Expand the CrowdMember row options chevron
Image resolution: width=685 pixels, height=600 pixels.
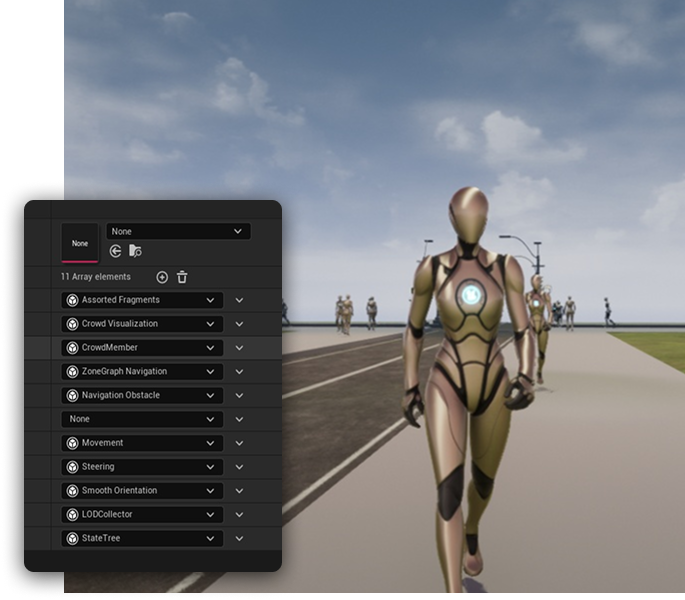pos(239,348)
